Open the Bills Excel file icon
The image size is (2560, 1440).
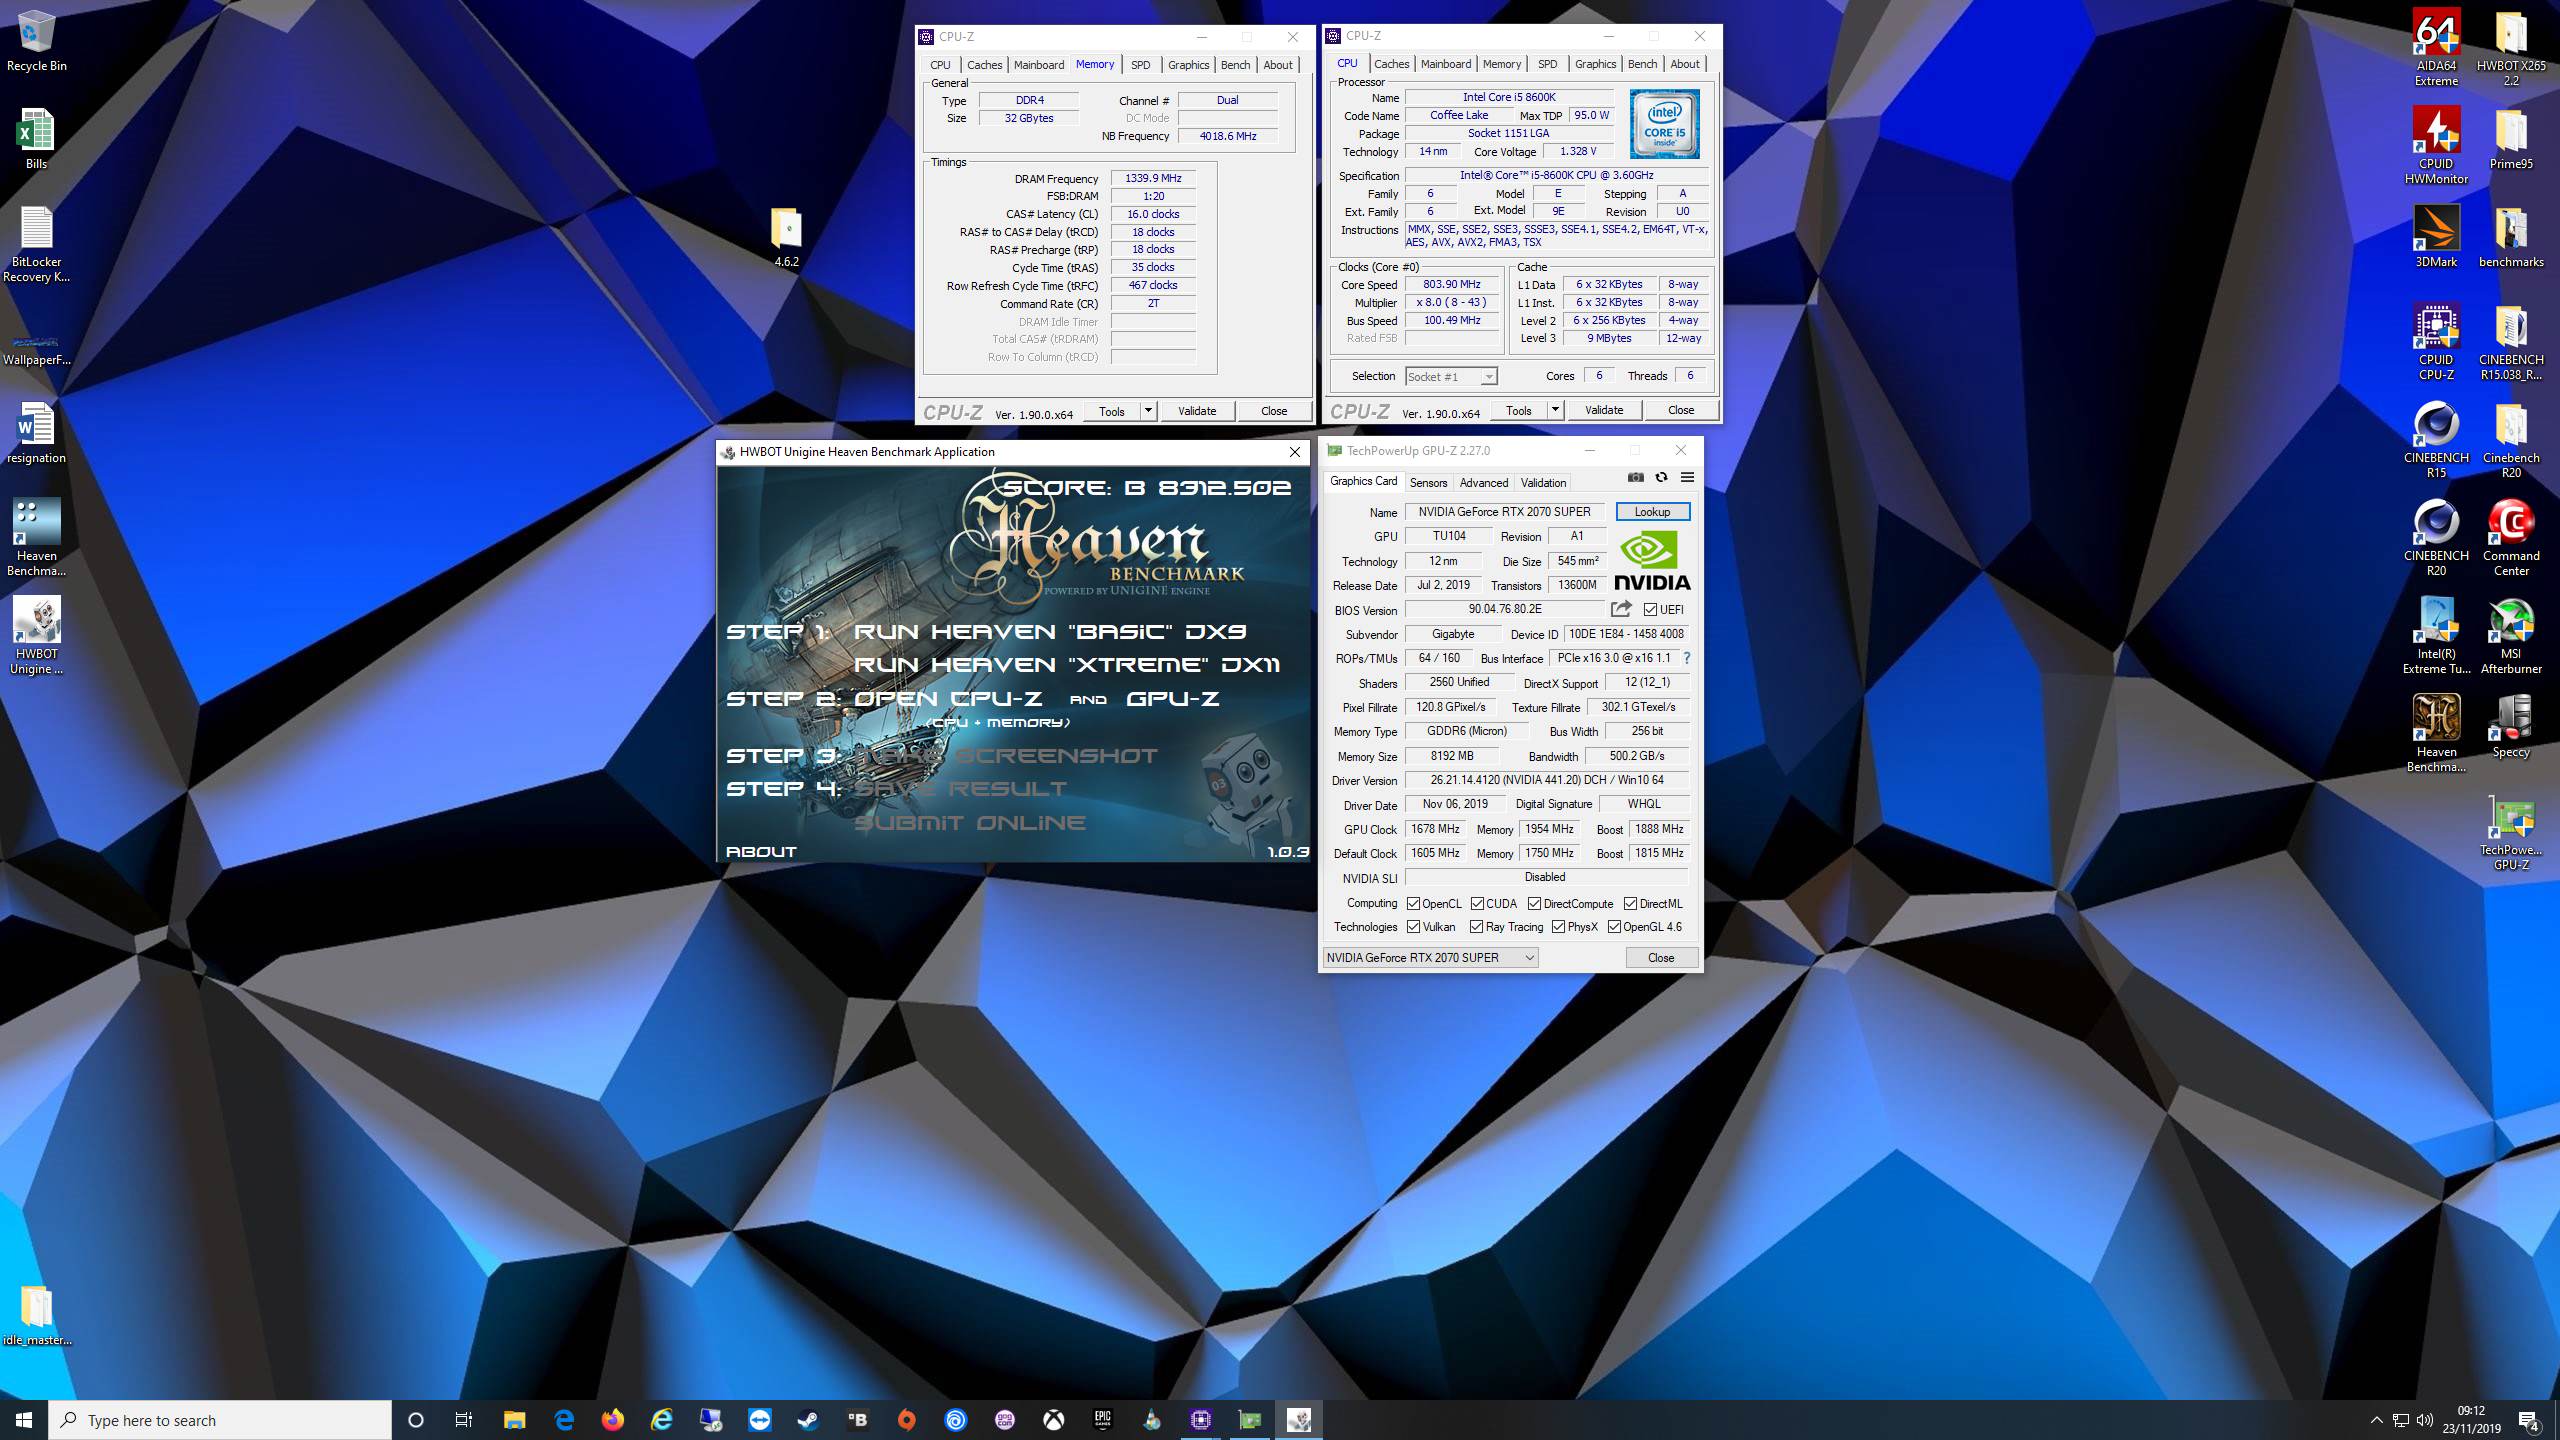(x=36, y=139)
